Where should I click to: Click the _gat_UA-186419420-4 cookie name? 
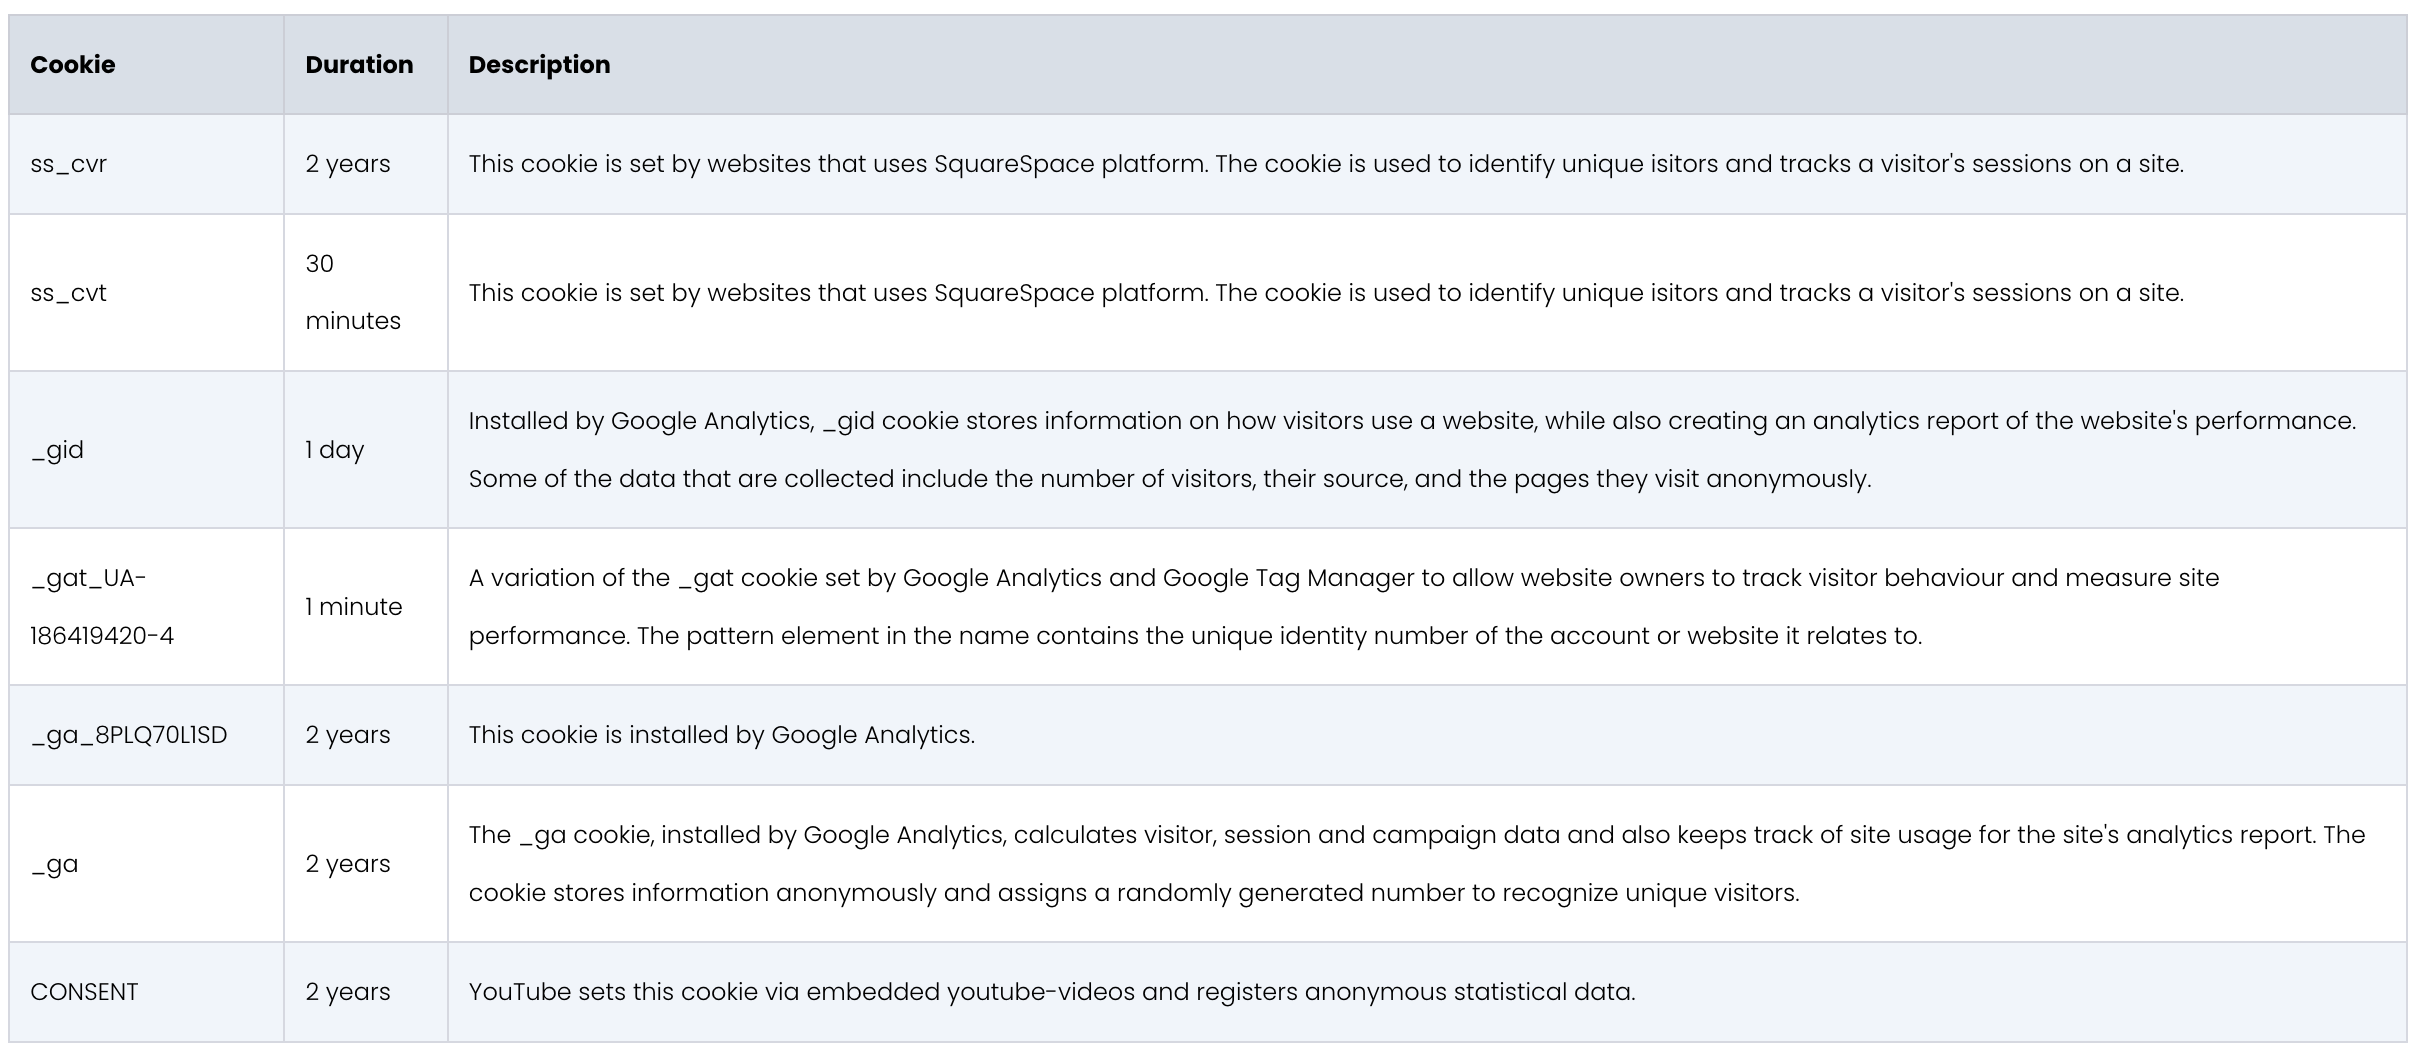point(102,607)
